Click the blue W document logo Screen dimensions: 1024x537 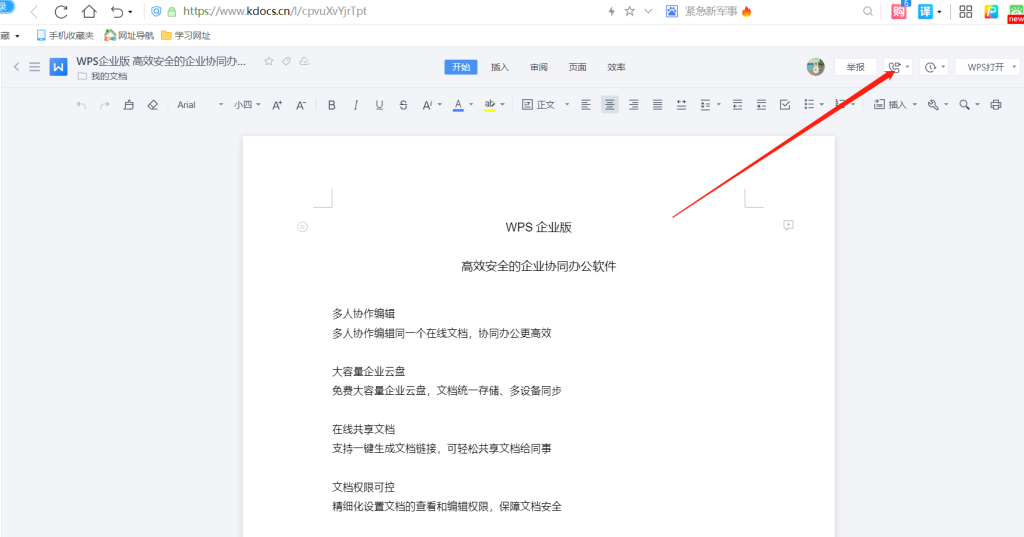pos(59,67)
